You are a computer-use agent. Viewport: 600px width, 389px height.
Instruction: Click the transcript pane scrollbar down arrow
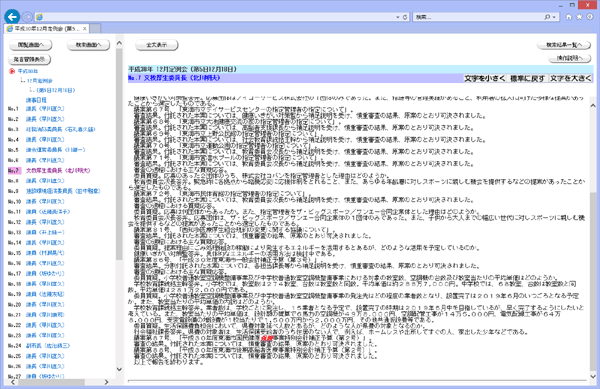click(x=593, y=376)
